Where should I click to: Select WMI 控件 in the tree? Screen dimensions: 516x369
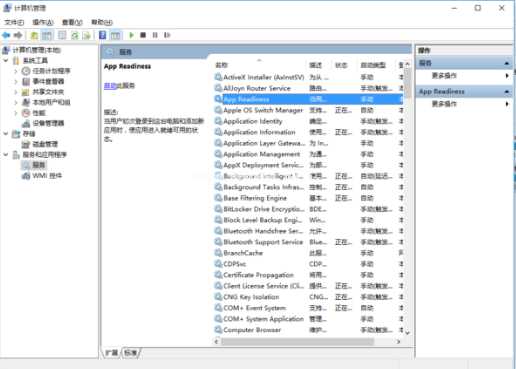pos(47,176)
